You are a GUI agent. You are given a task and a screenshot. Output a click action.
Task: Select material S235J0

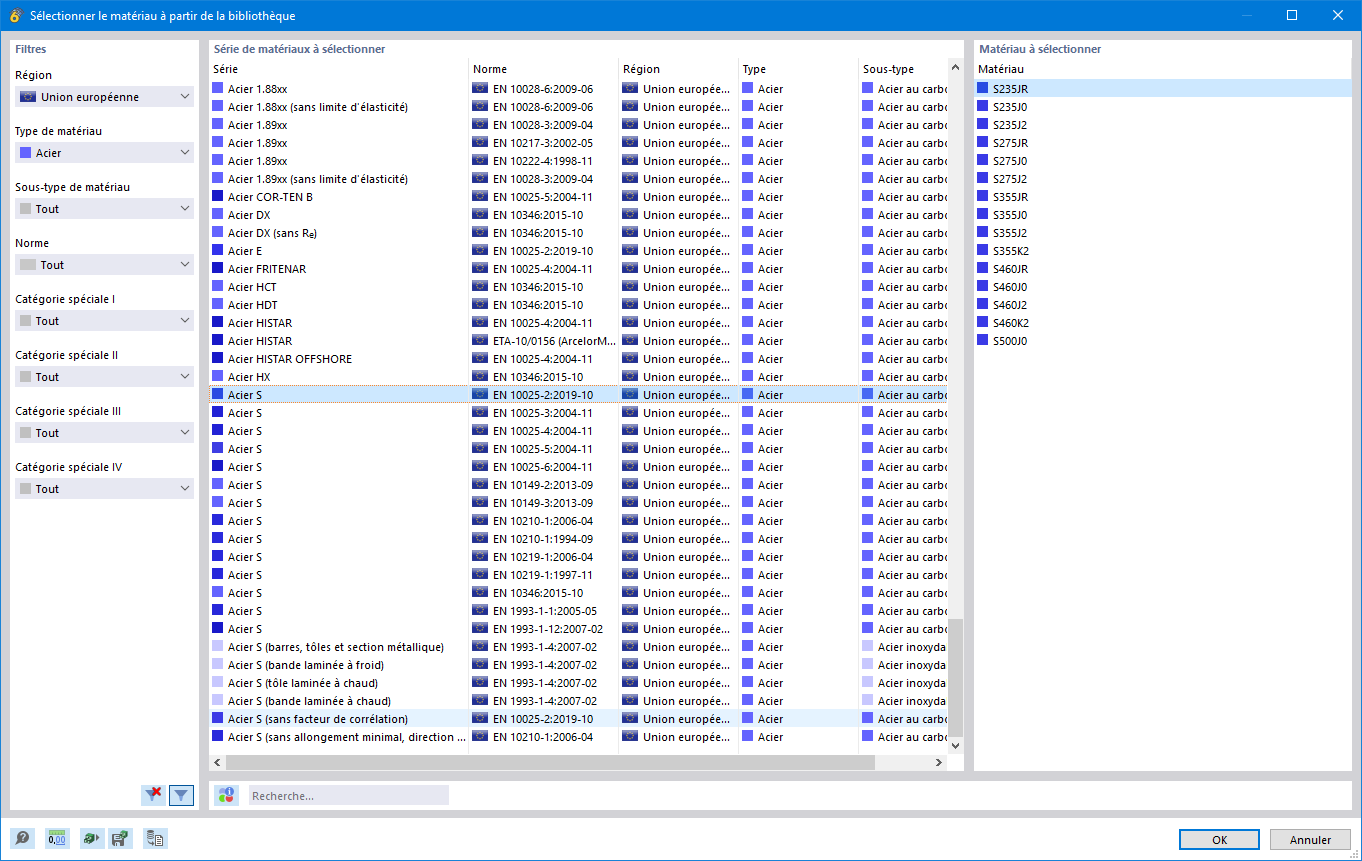[x=1163, y=107]
